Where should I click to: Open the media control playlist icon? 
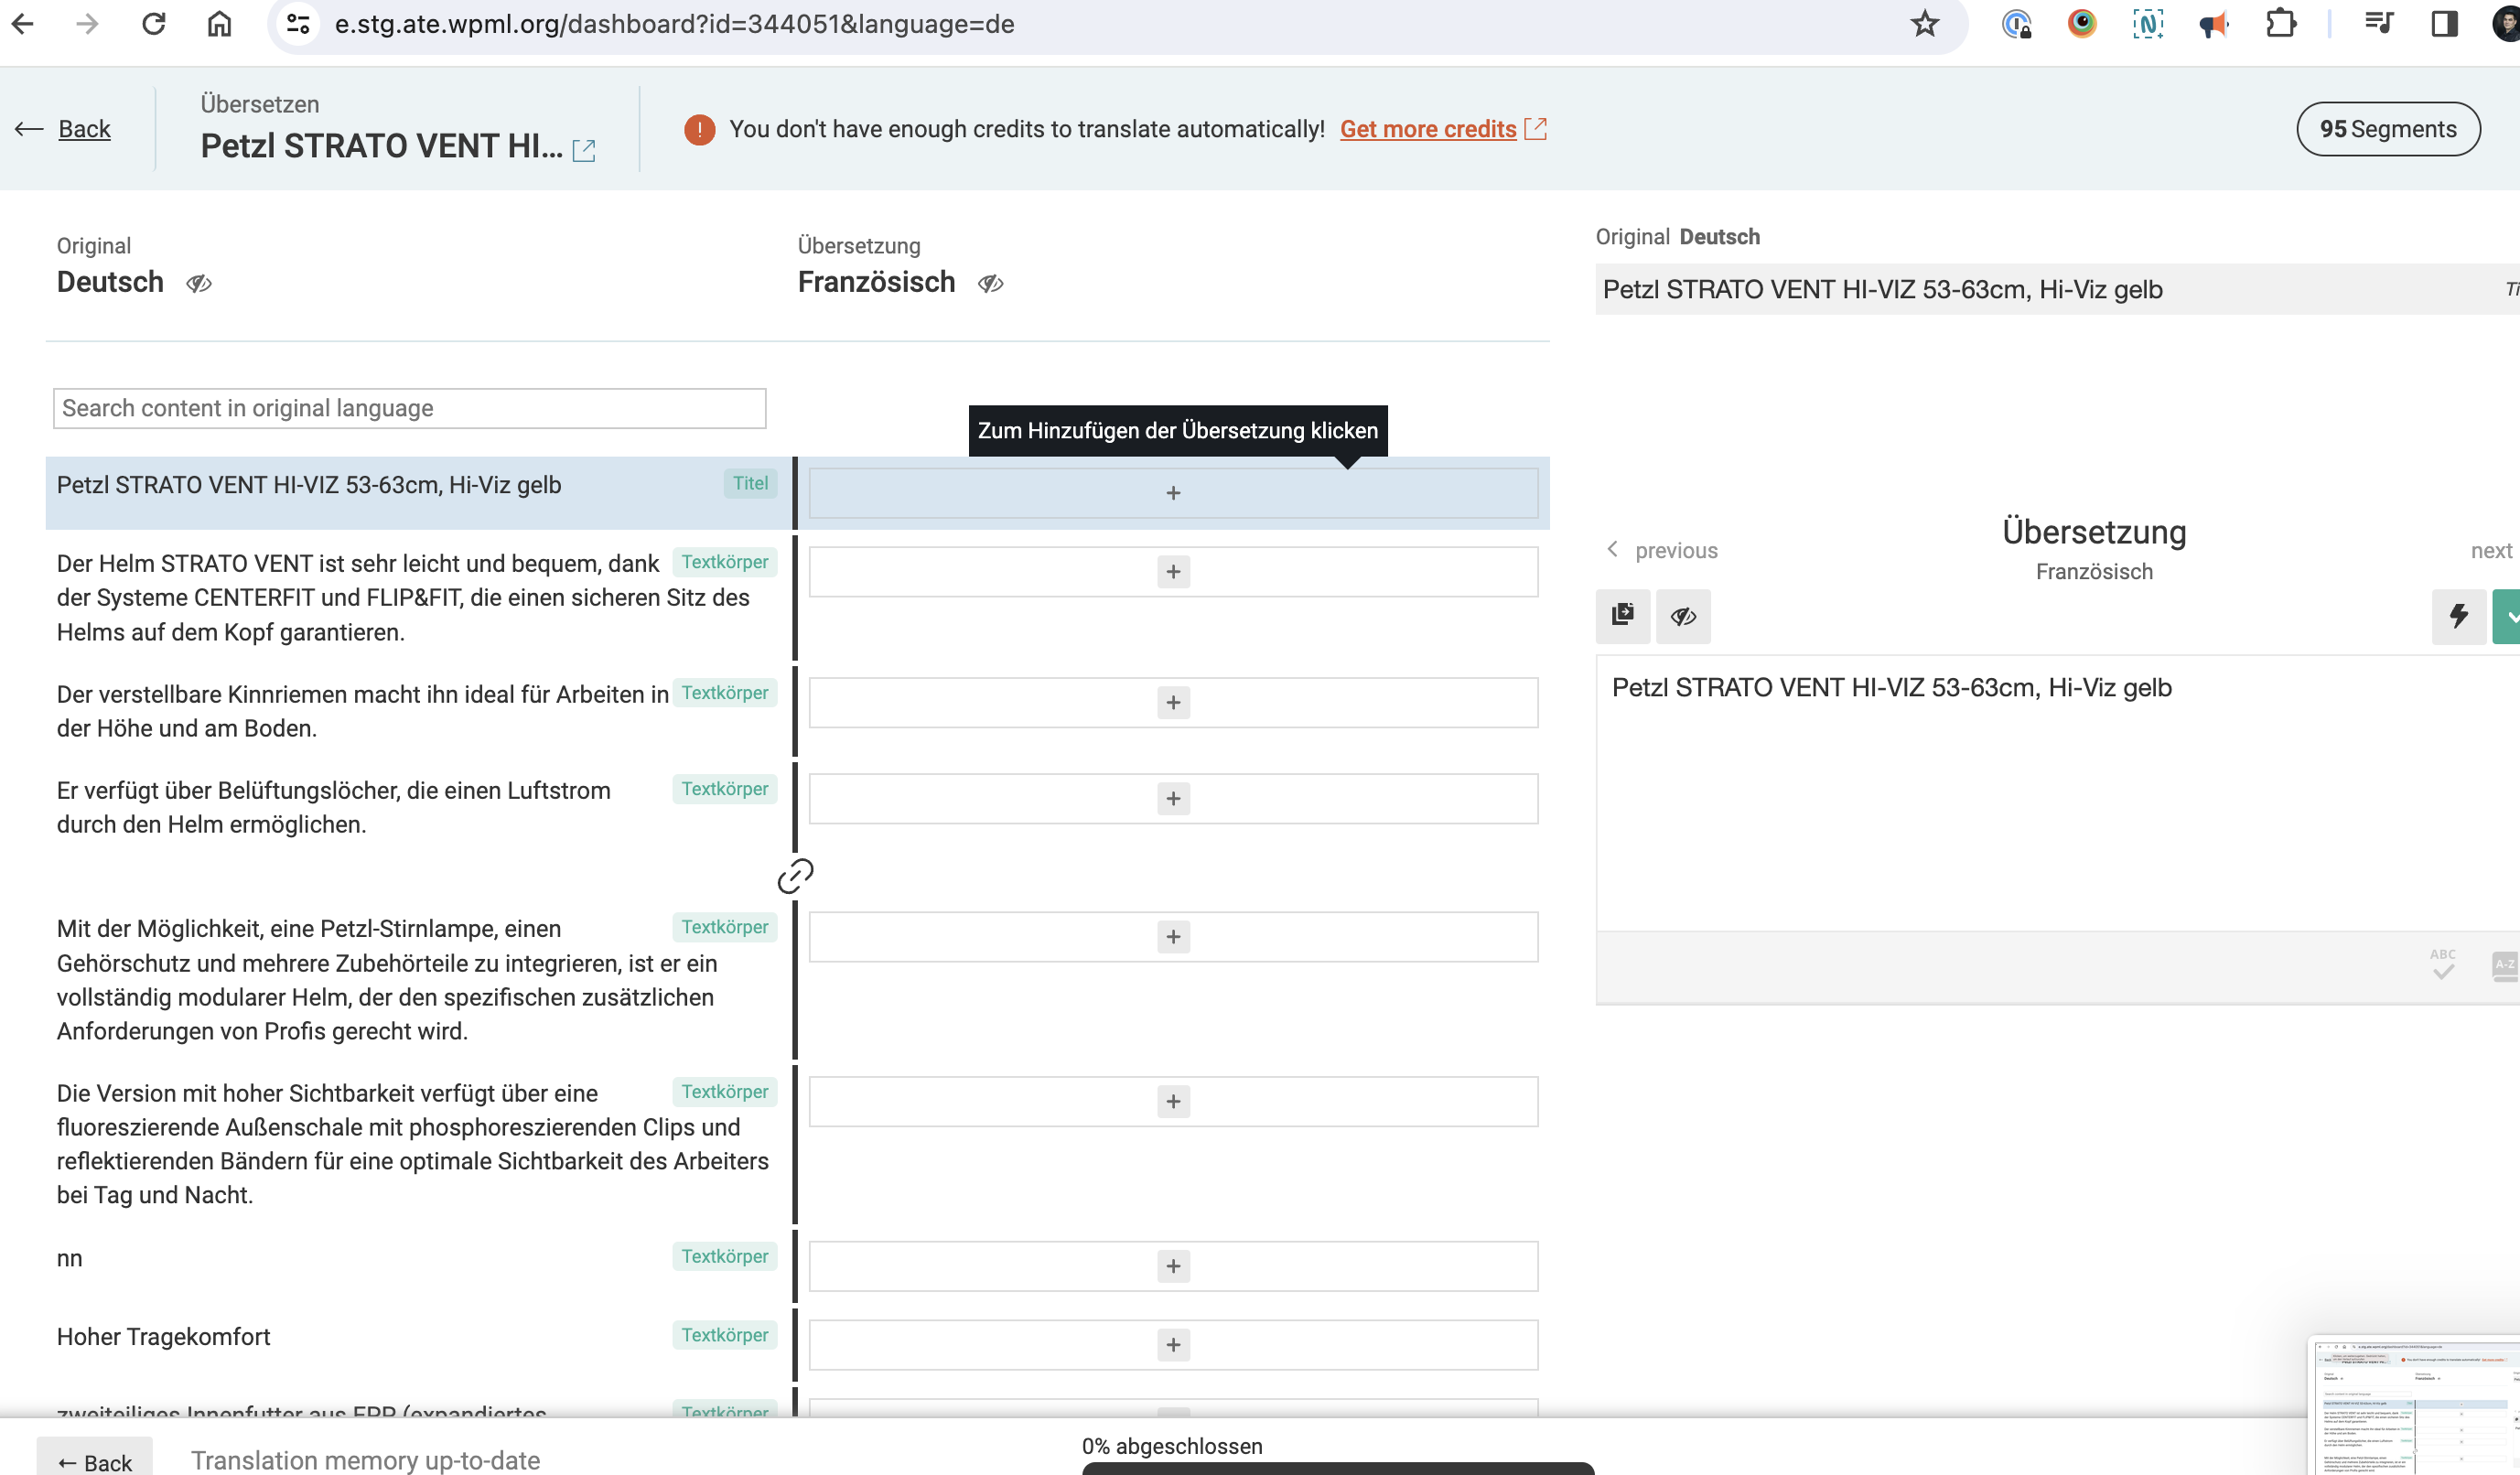tap(2379, 24)
